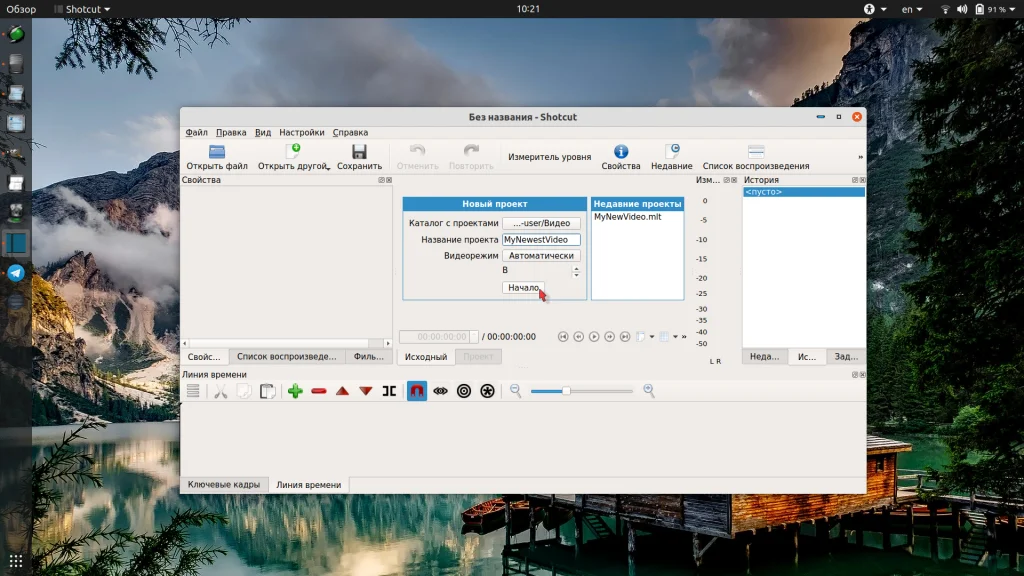Switch to the Ключевые кадры tab
Viewport: 1024px width, 576px height.
pyautogui.click(x=224, y=484)
